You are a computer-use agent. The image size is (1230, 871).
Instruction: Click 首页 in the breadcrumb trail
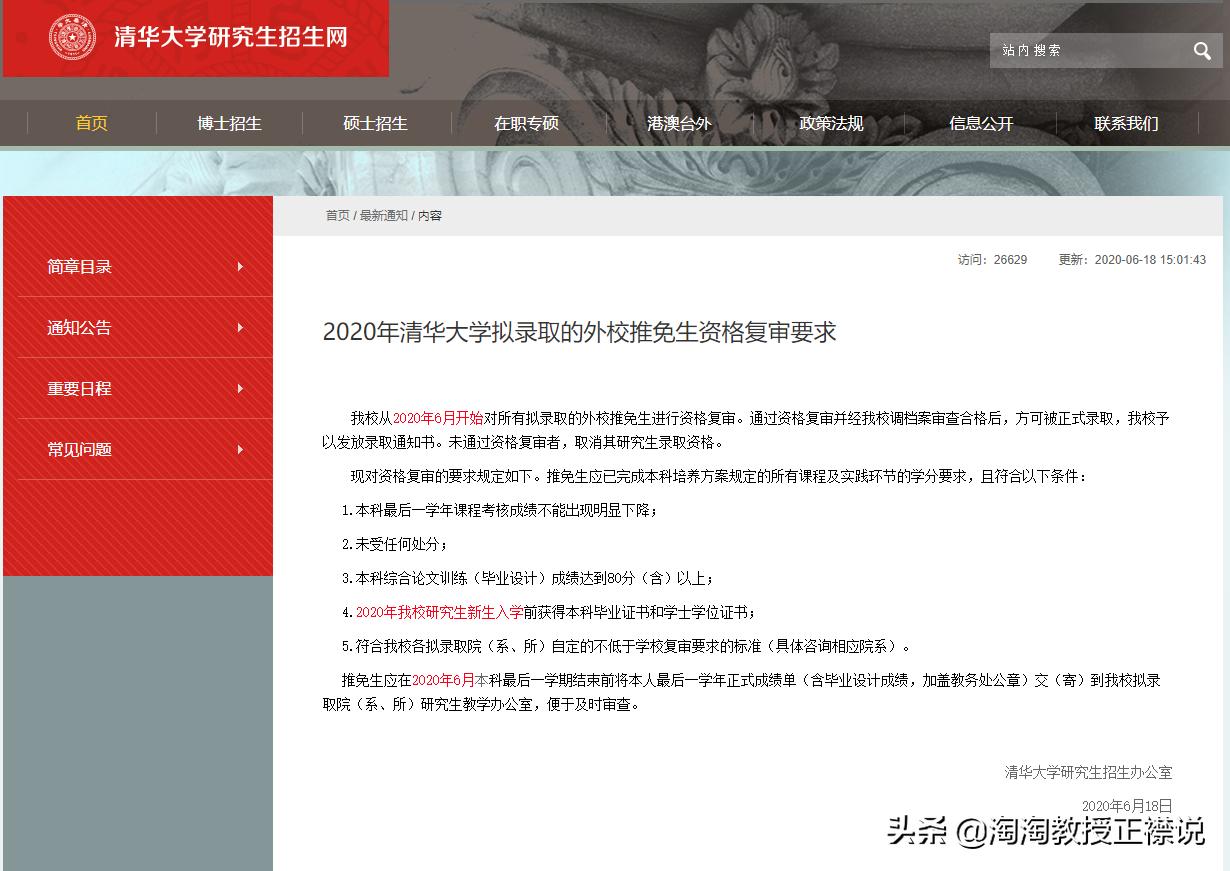337,215
